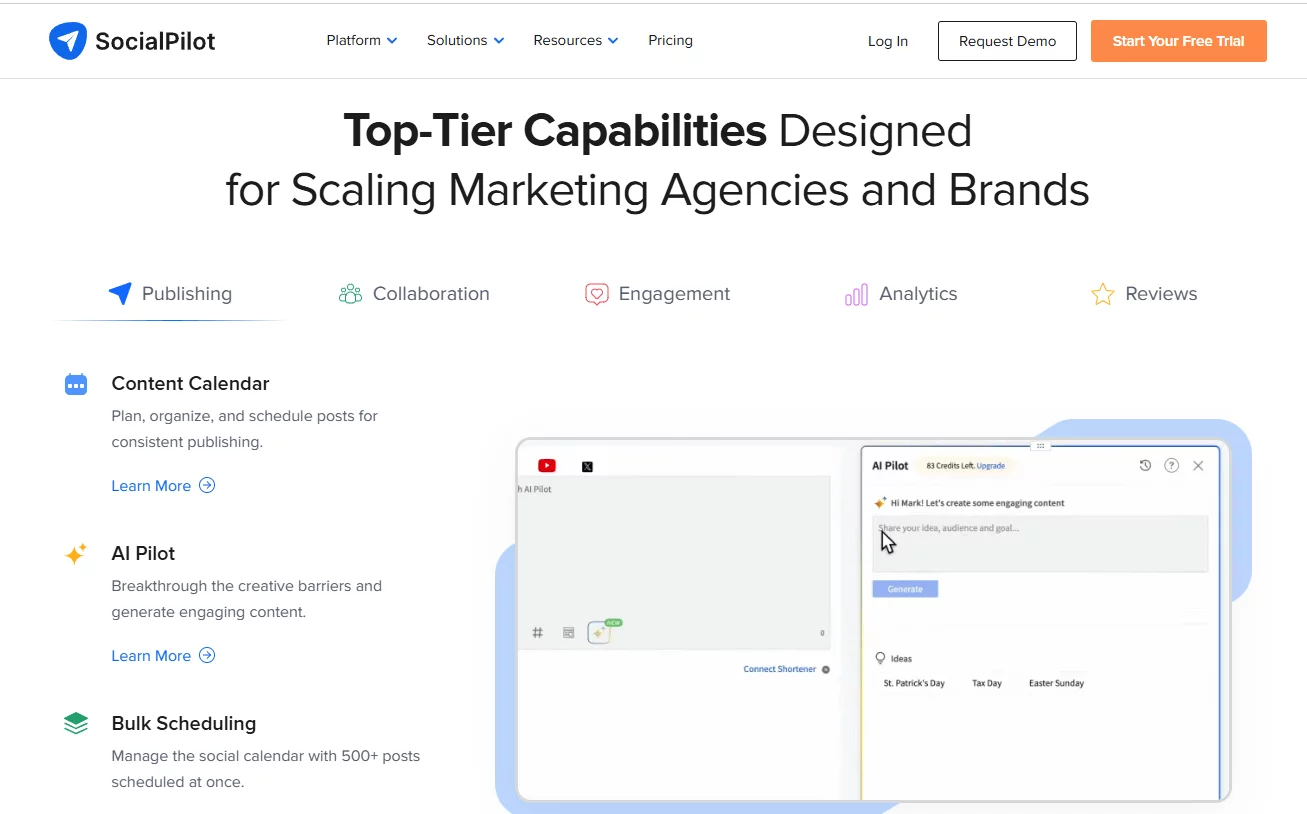Click the new AI Pilot sparkle icon
The image size is (1307, 814).
600,632
